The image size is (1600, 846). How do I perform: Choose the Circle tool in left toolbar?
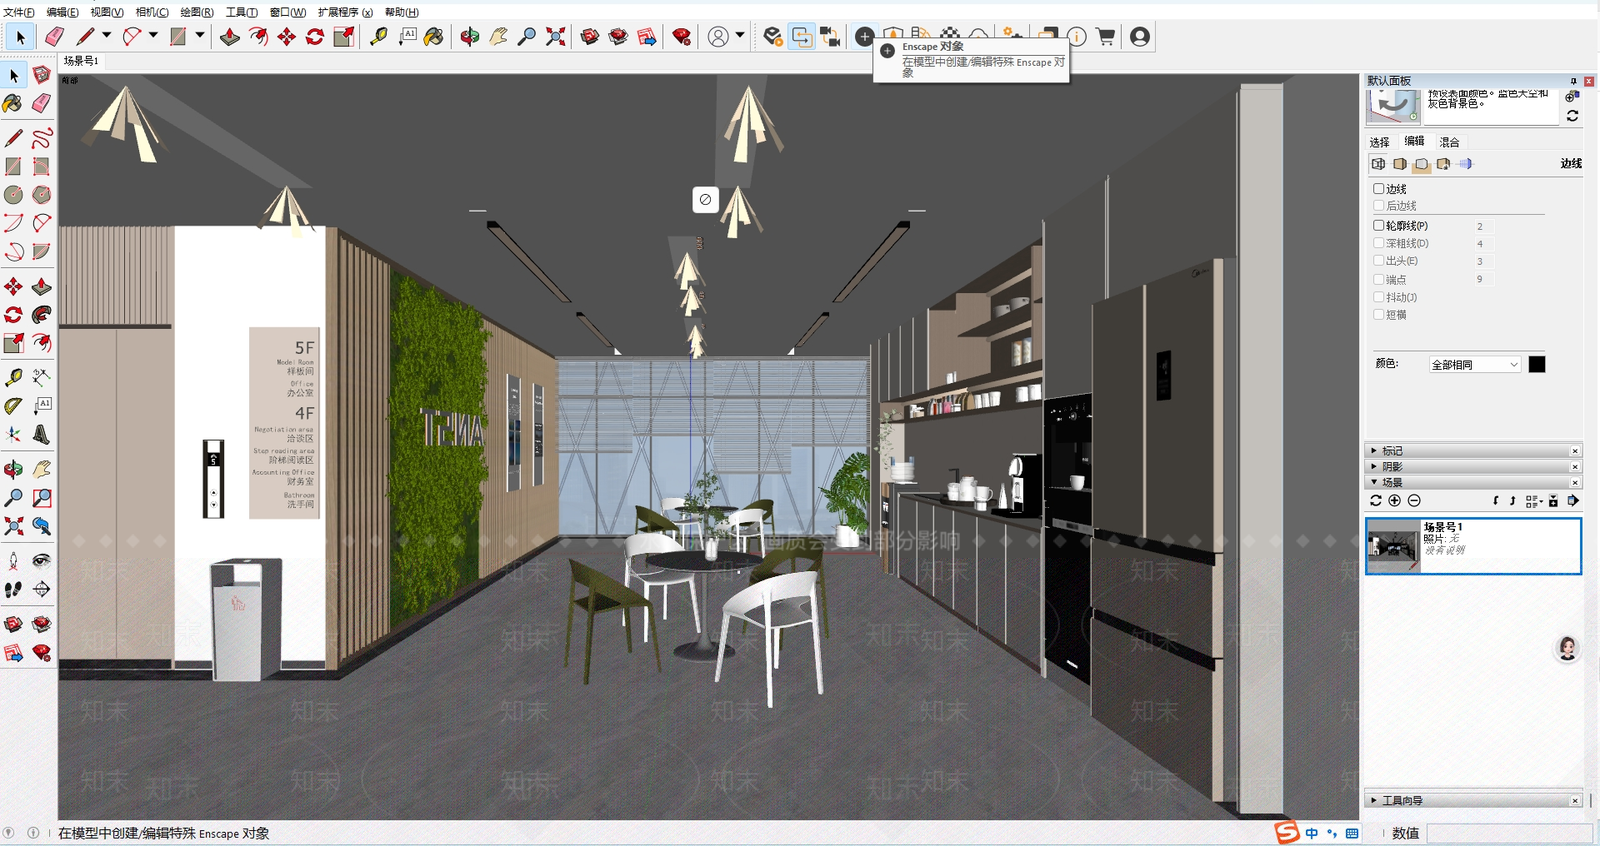coord(13,195)
